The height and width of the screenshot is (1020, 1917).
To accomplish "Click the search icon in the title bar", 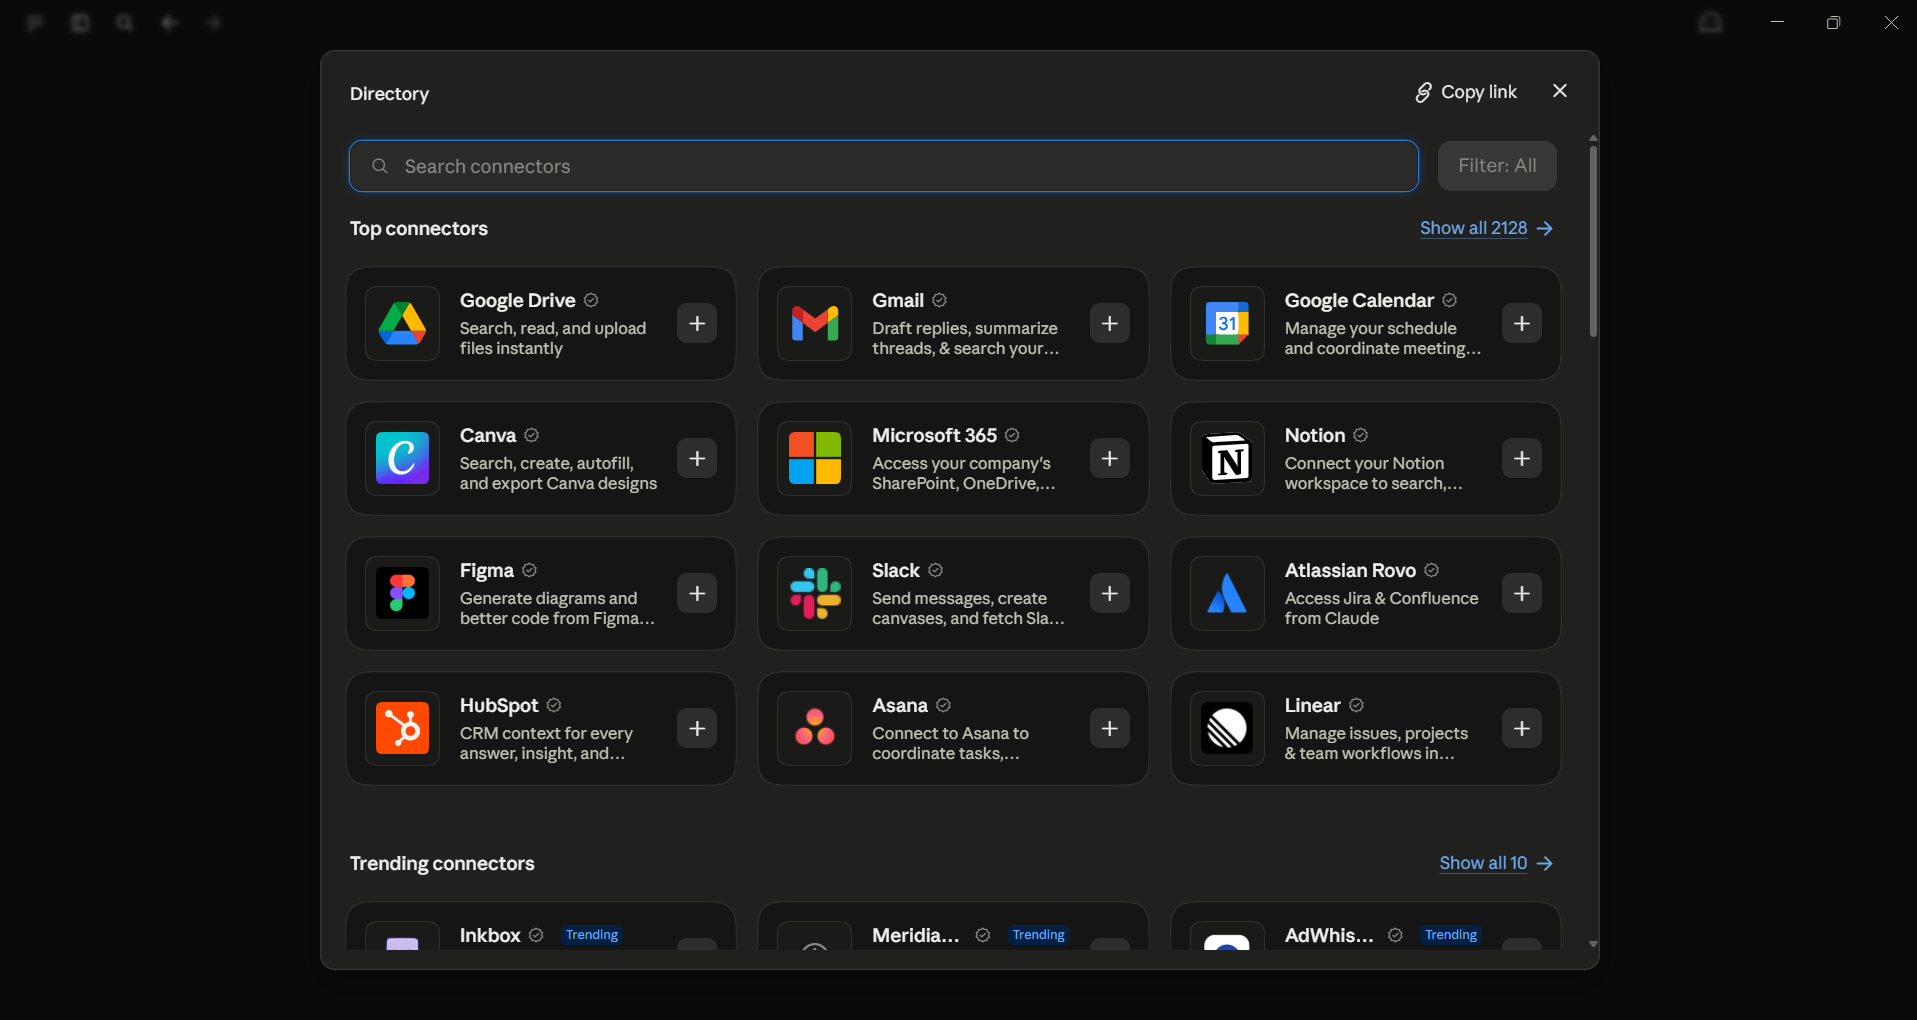I will click(124, 22).
